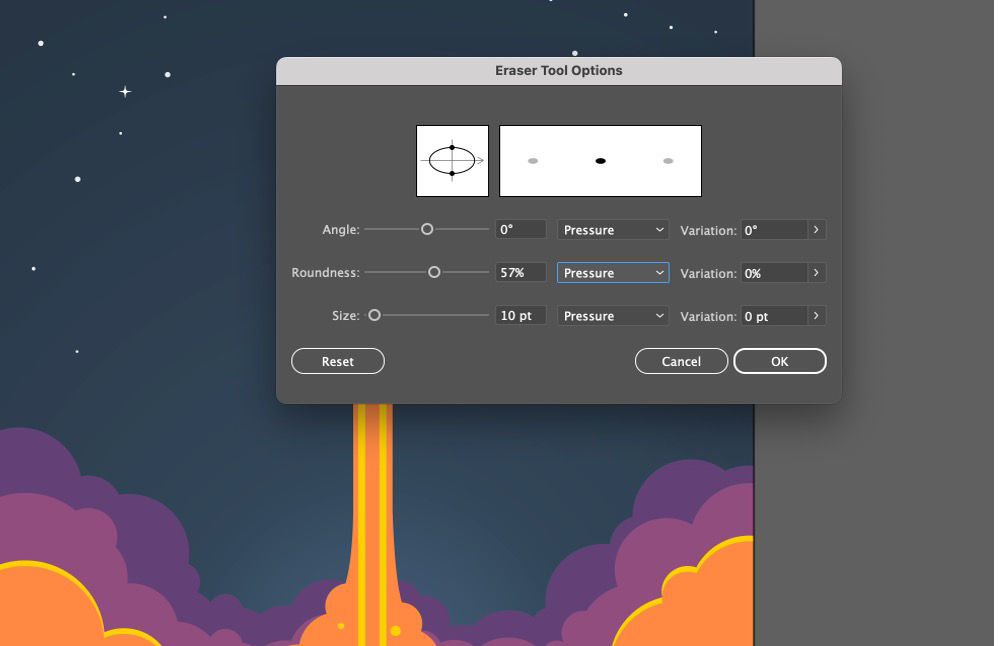This screenshot has height=646, width=1000.
Task: Click the Angle slider handle
Action: coord(427,229)
